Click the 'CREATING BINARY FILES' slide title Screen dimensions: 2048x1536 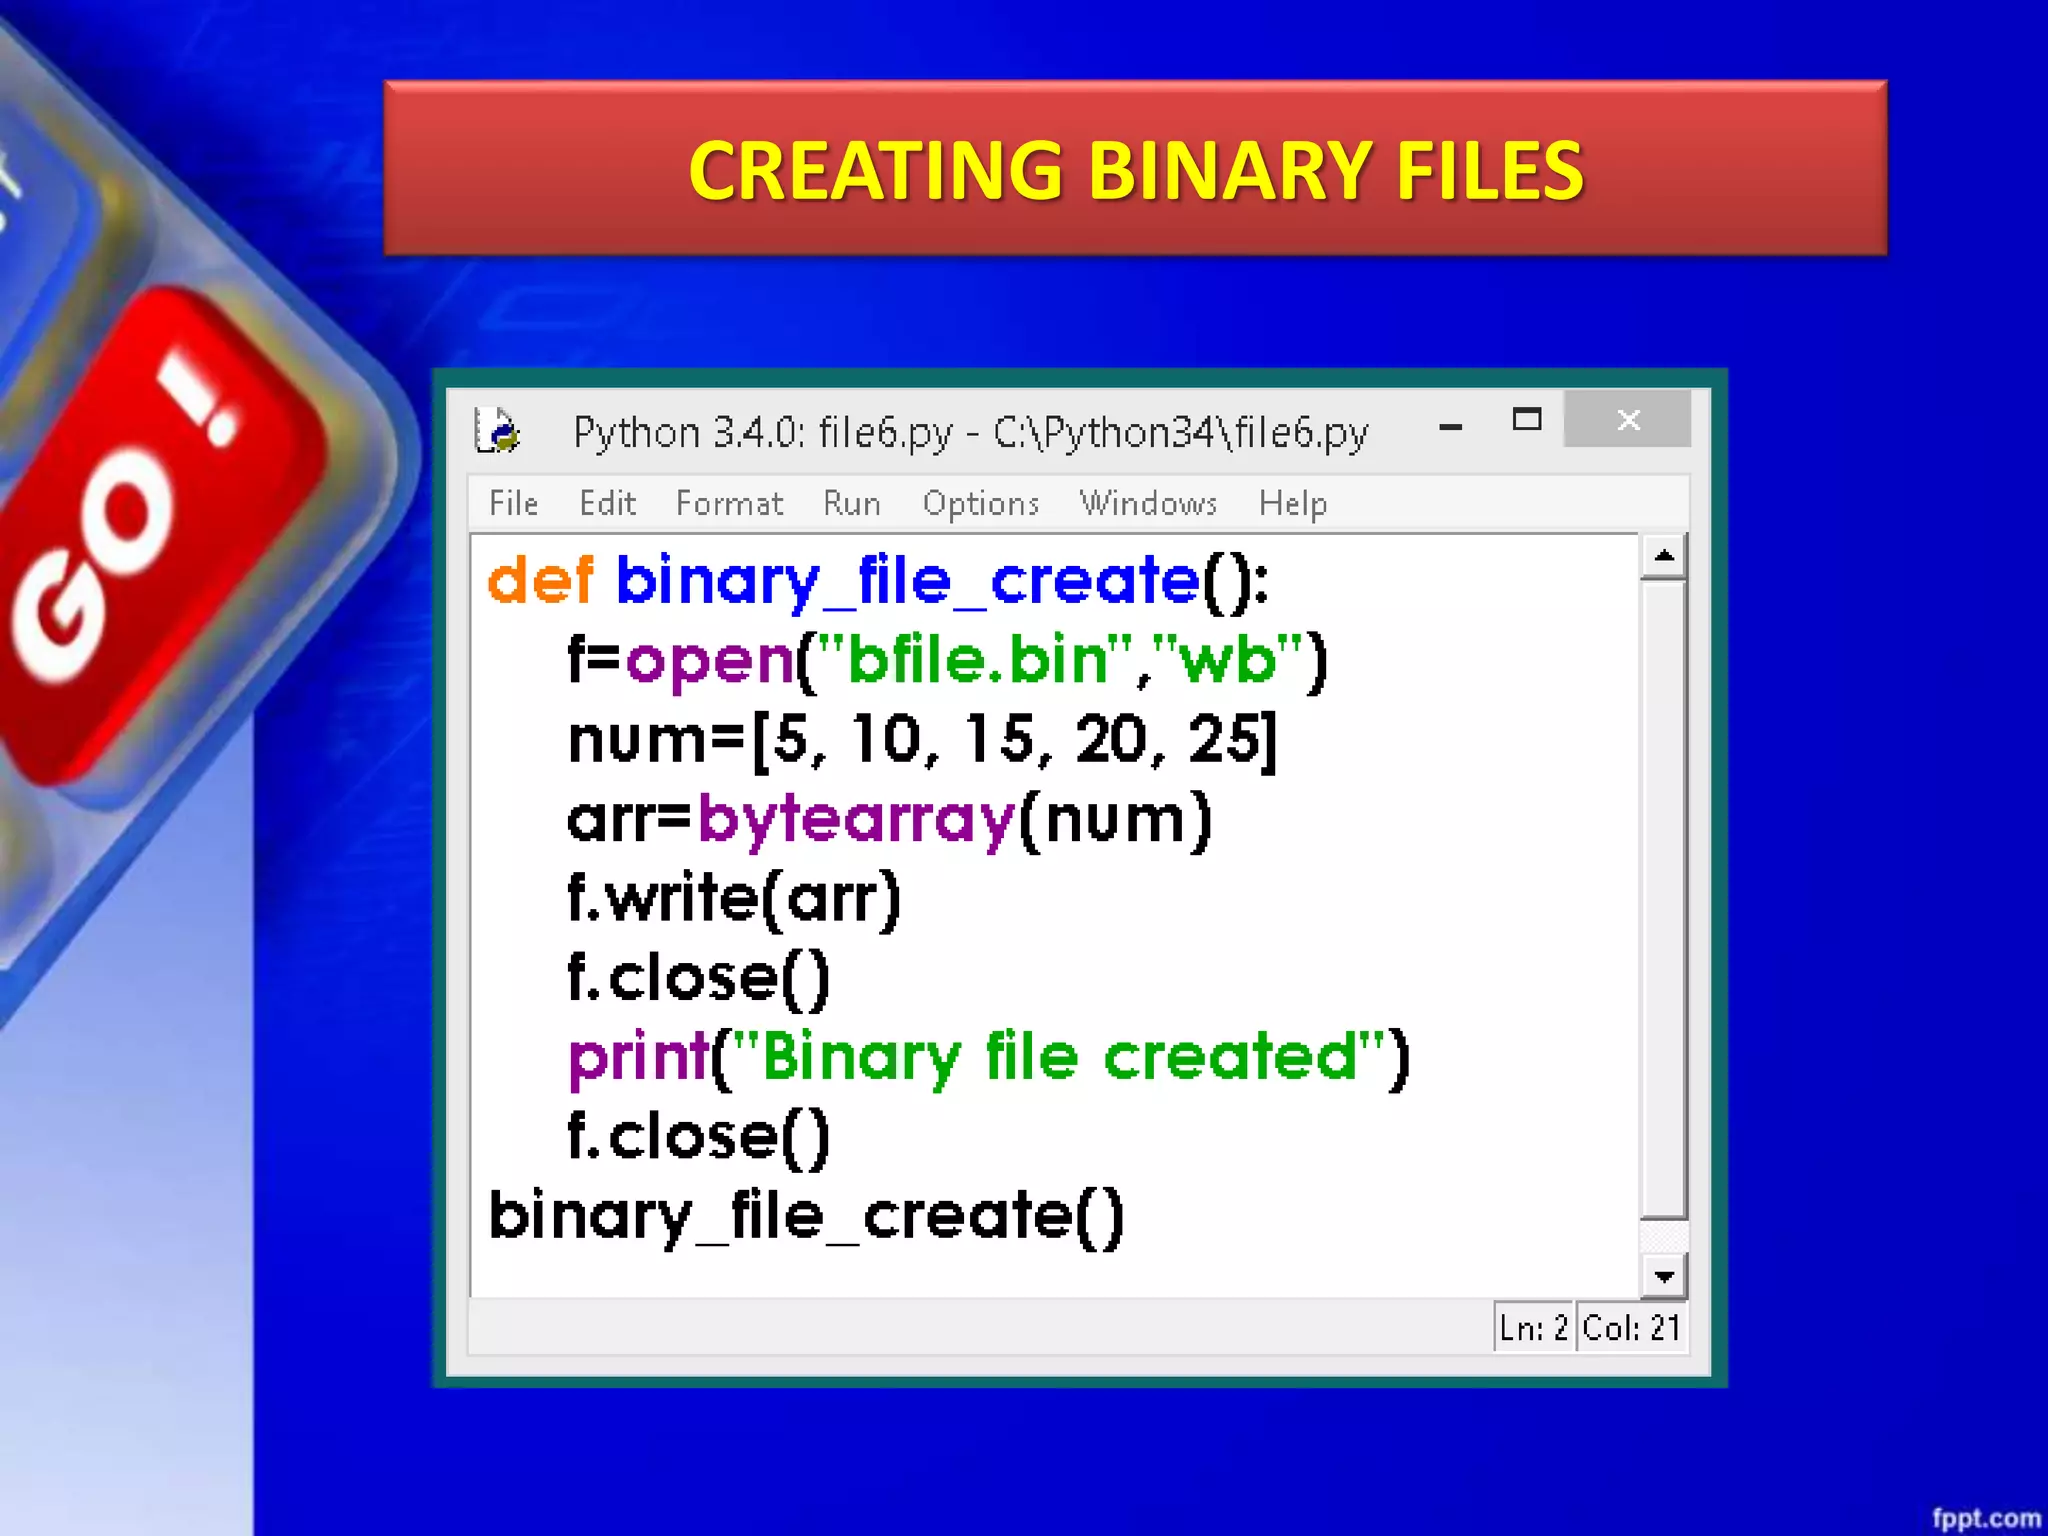[x=1136, y=170]
